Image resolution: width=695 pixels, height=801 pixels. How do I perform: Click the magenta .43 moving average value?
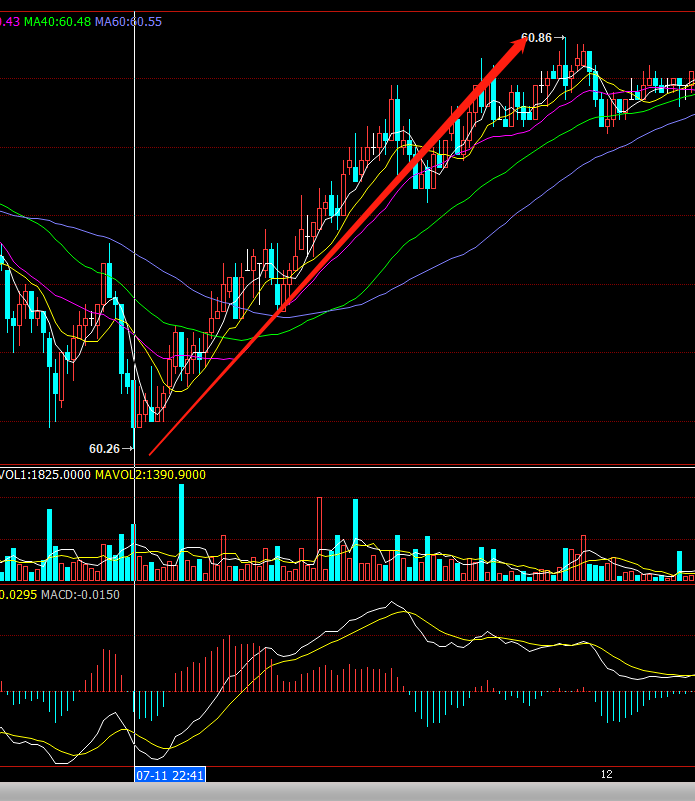pyautogui.click(x=9, y=21)
